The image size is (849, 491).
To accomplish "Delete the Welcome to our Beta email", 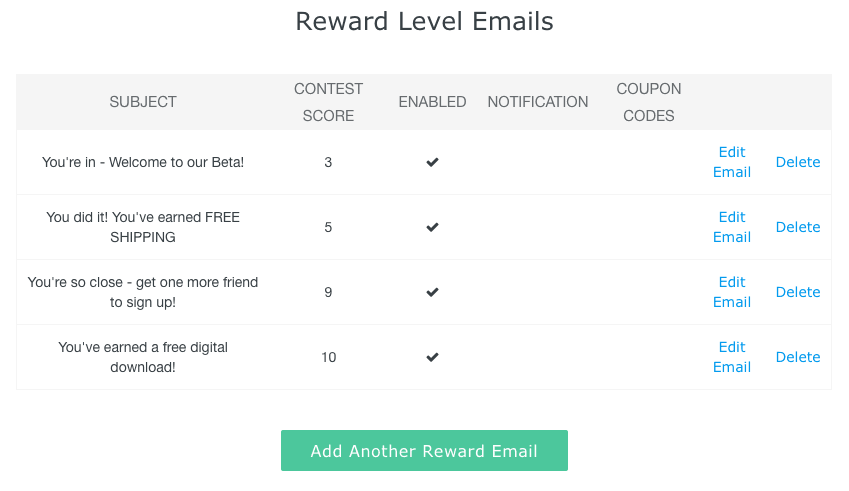I will pyautogui.click(x=798, y=162).
